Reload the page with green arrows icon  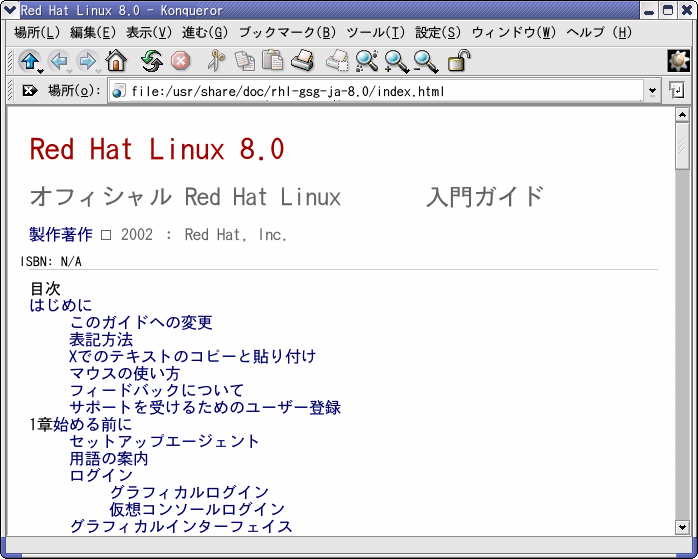pos(152,61)
